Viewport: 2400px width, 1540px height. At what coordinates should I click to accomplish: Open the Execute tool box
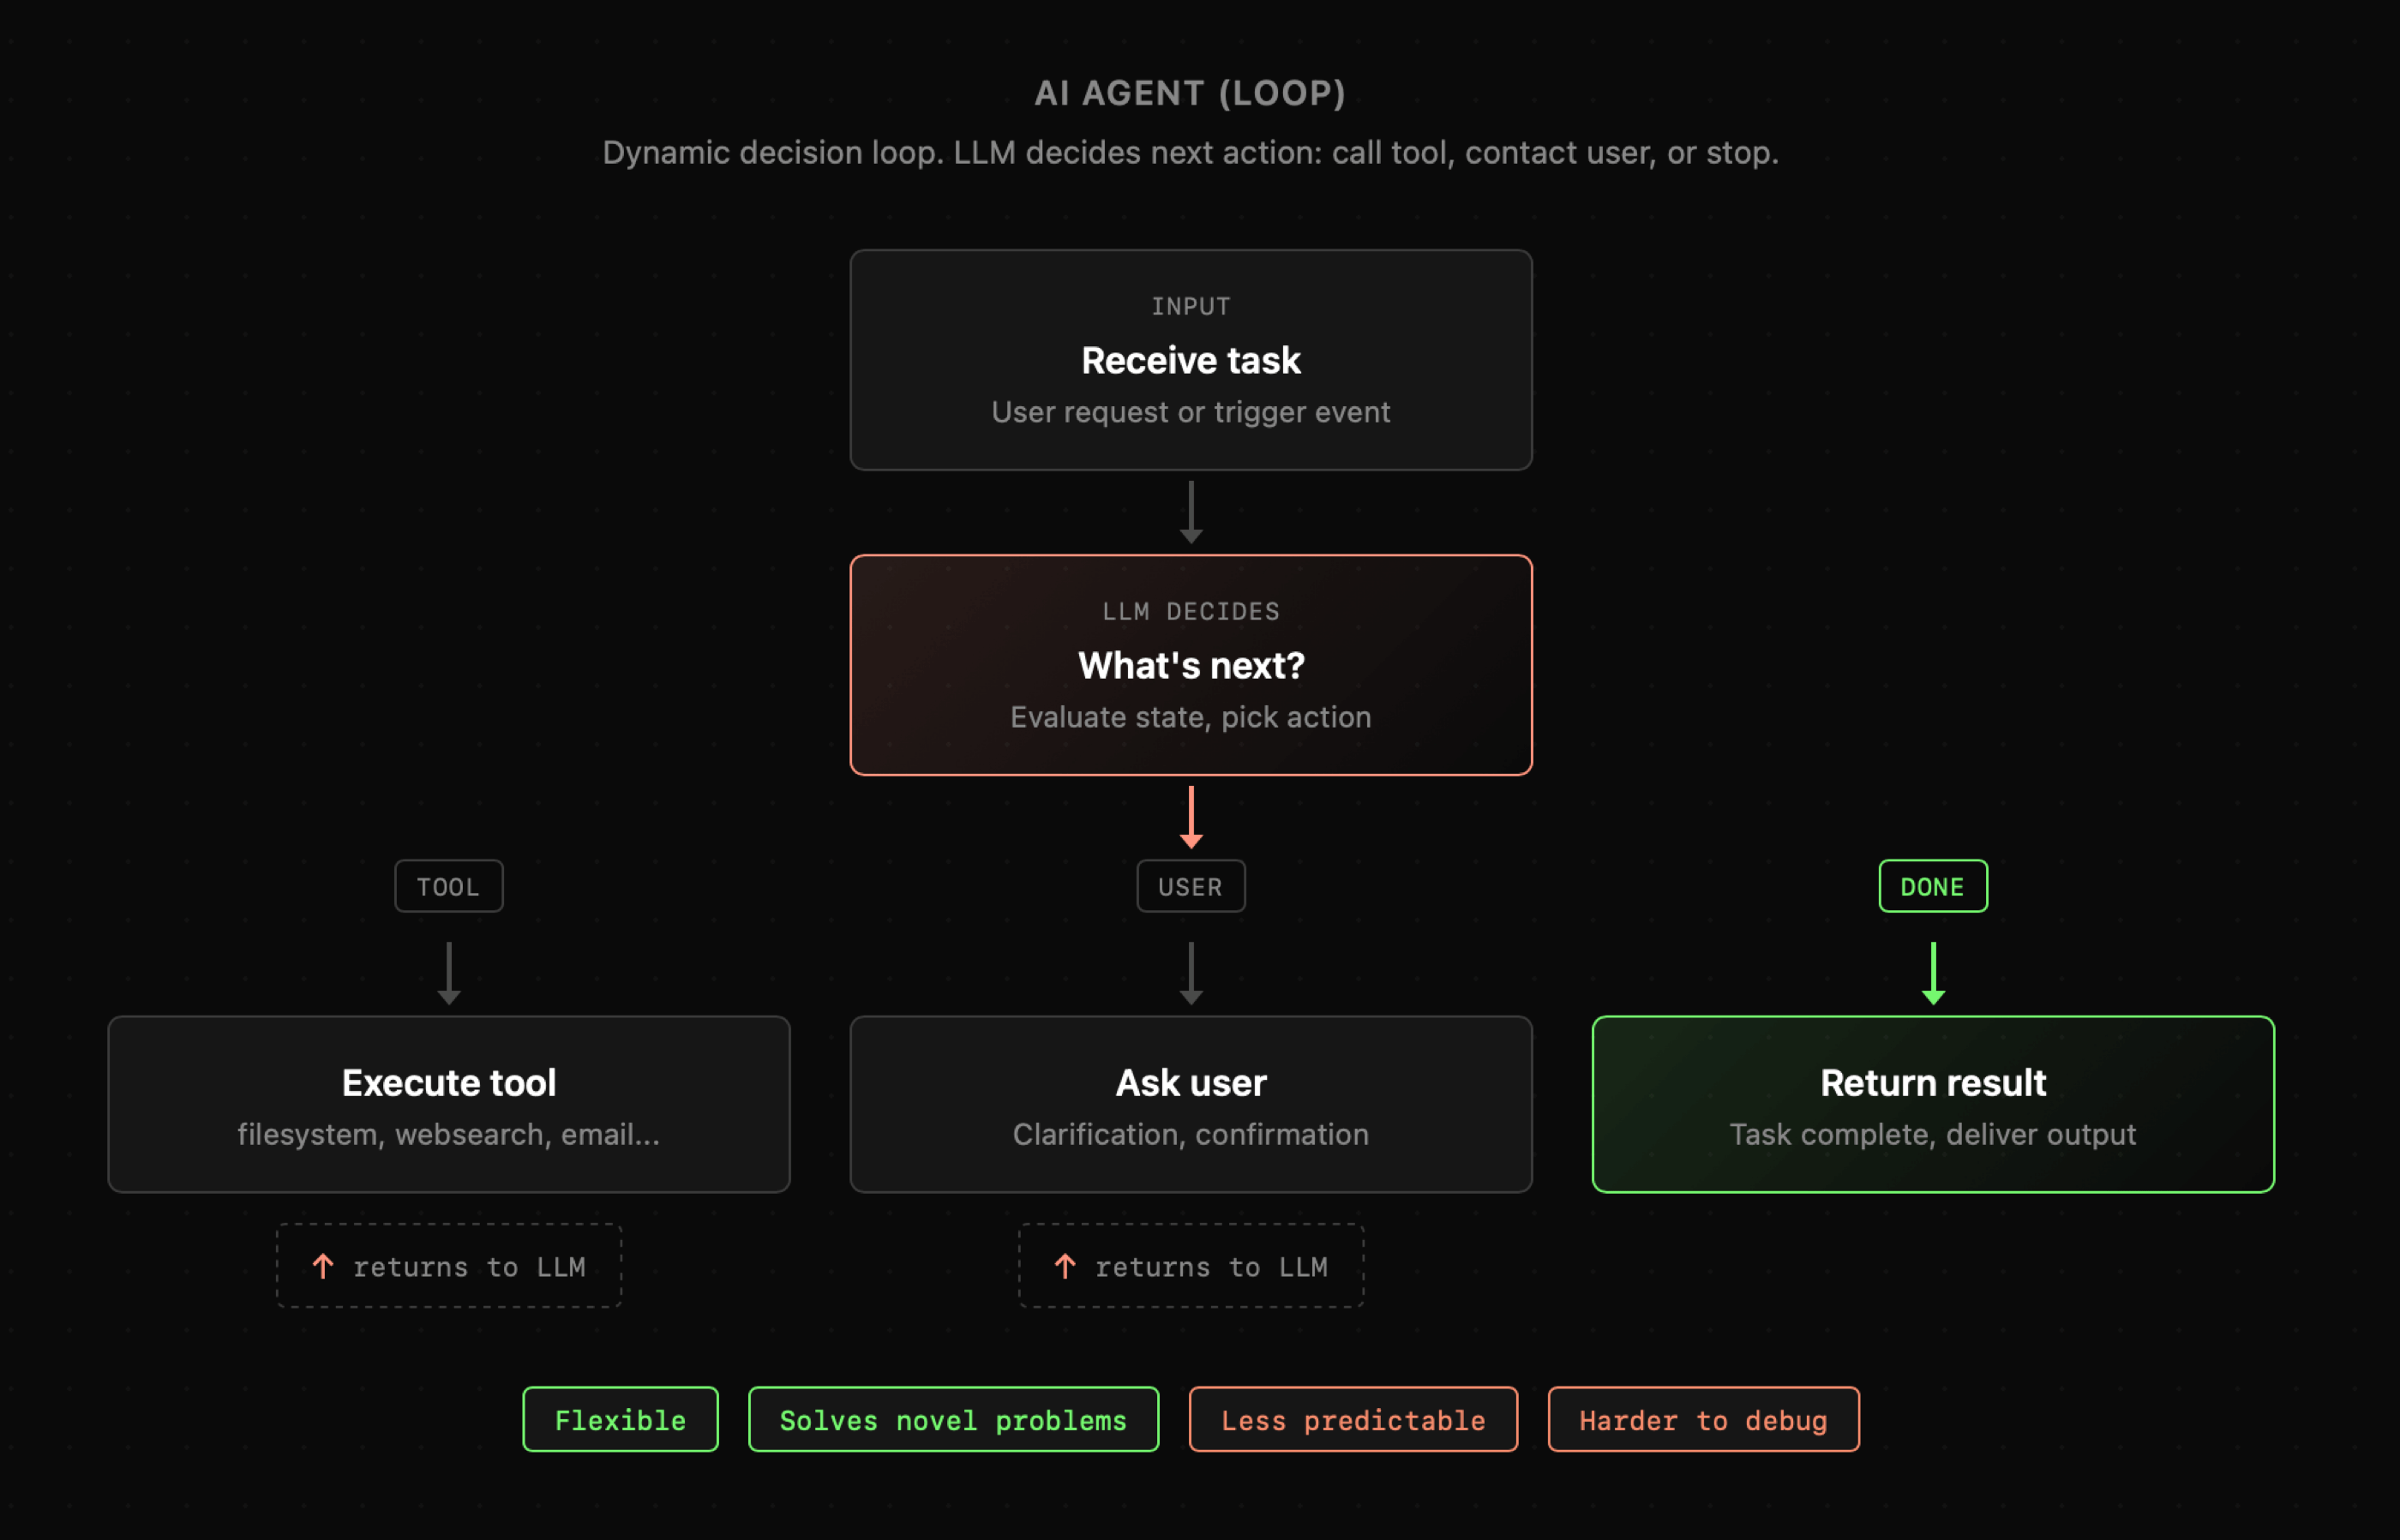(x=449, y=1104)
